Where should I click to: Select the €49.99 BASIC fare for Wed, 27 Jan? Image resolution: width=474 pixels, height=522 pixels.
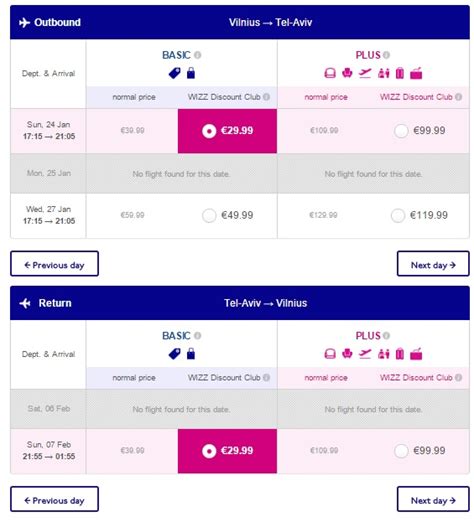point(209,216)
